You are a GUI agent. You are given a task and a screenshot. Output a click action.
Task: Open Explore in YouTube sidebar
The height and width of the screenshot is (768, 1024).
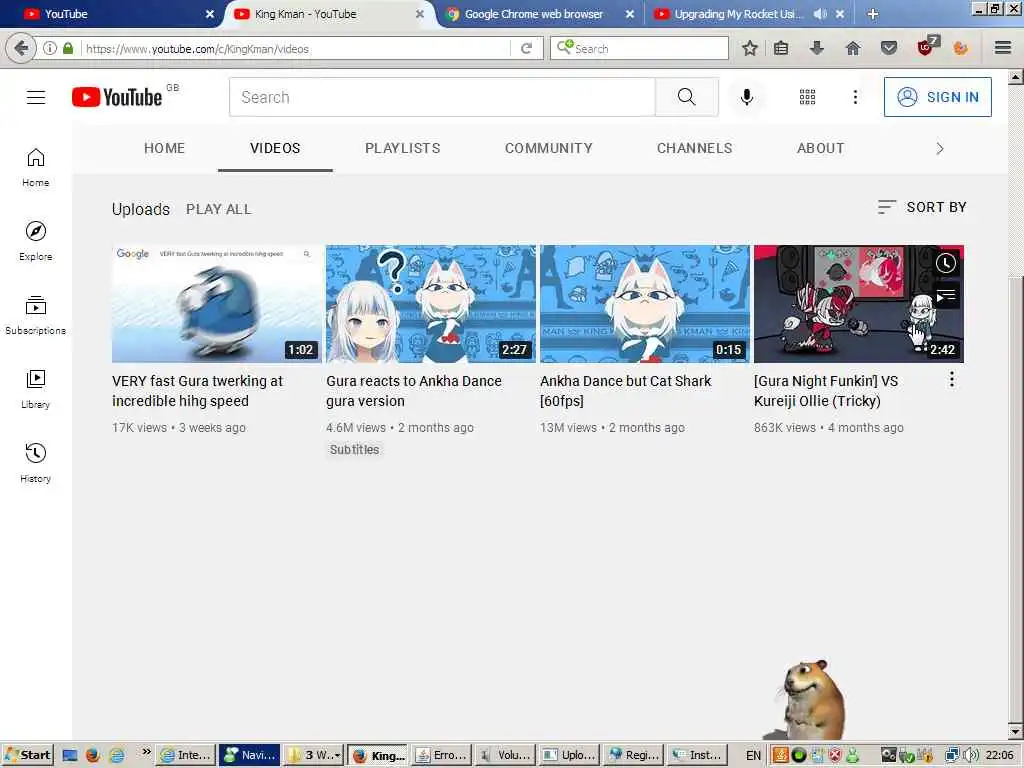coord(36,242)
